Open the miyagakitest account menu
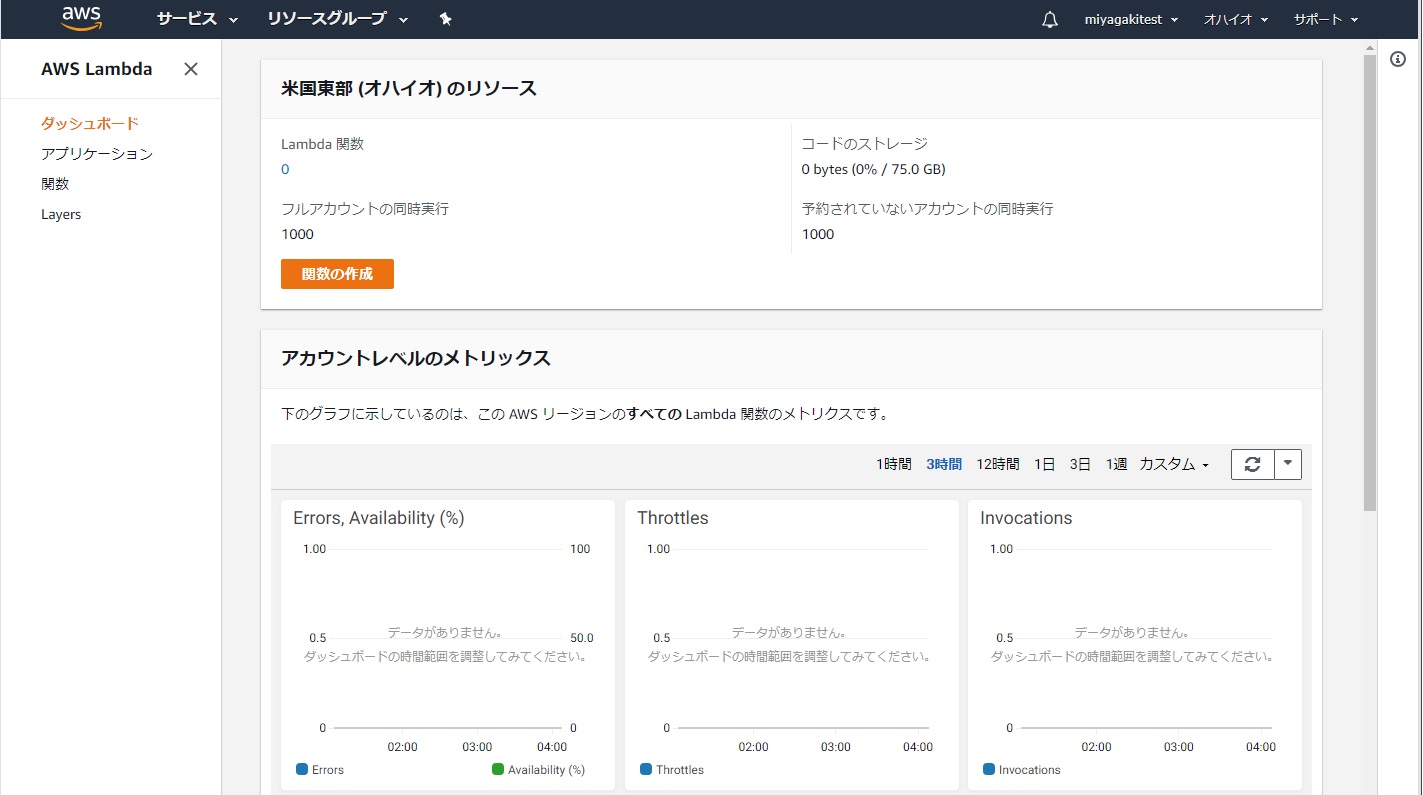The width and height of the screenshot is (1423, 795). coord(1131,20)
